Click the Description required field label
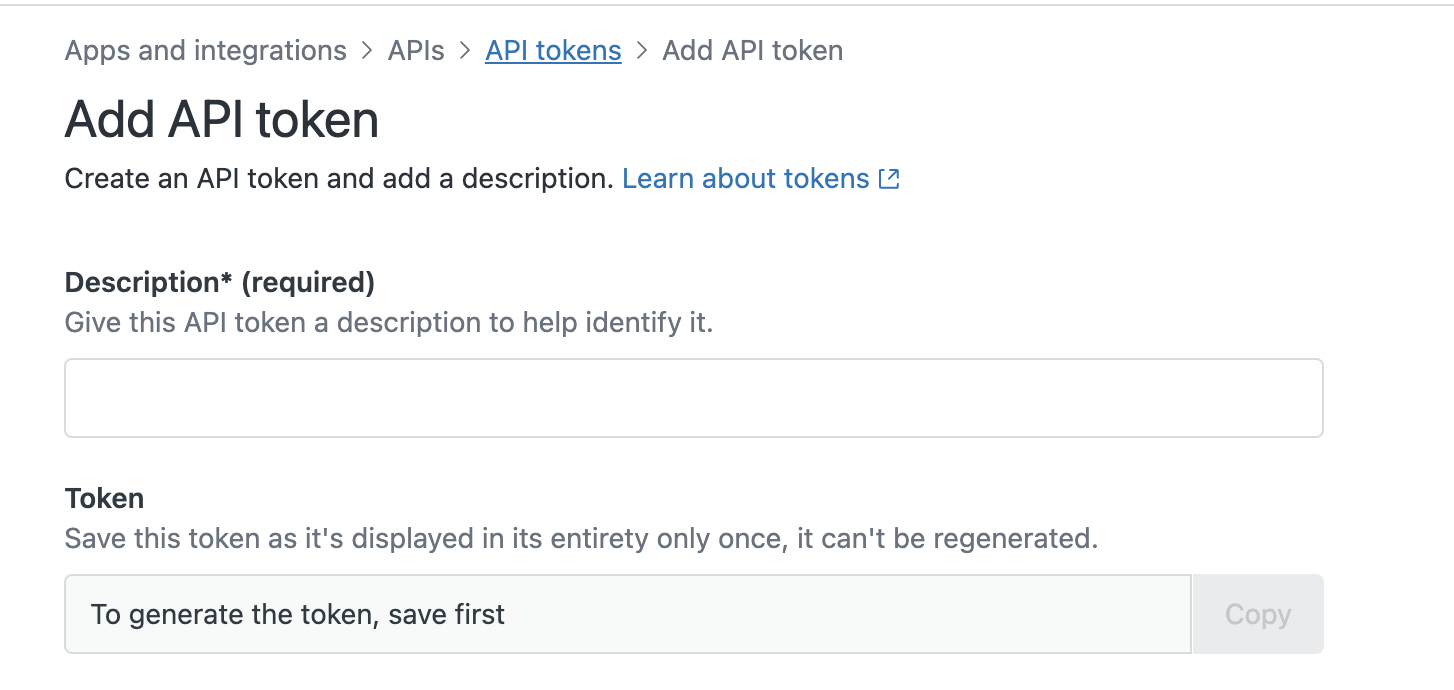 [x=219, y=282]
